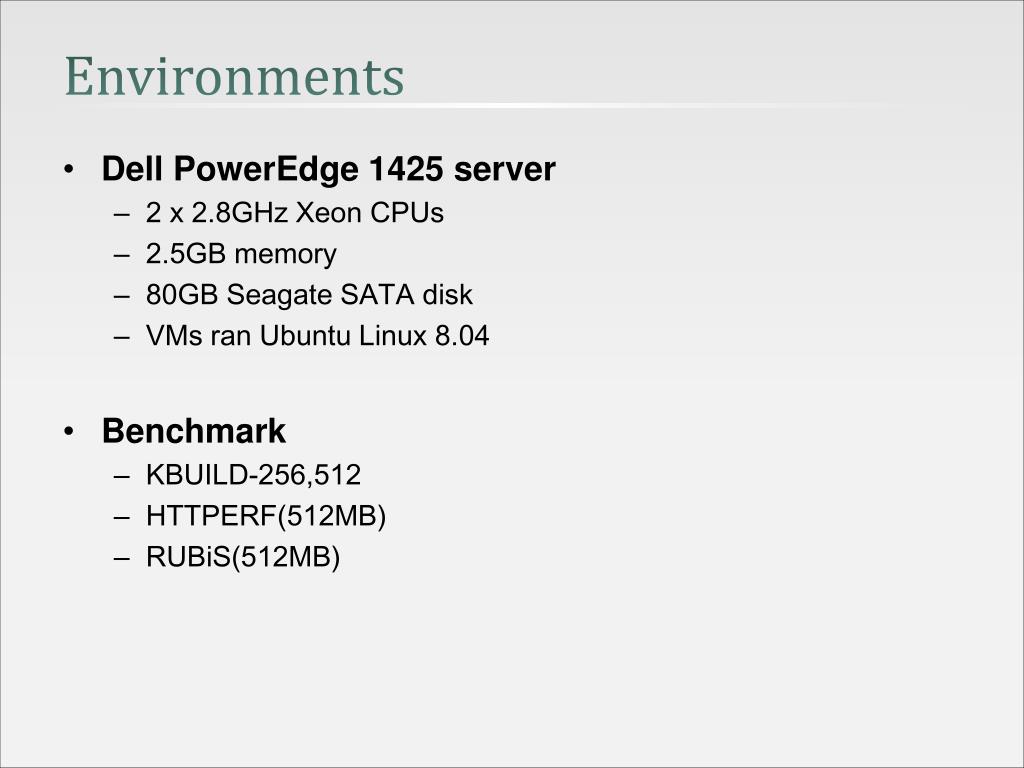Click the dash before RUBiS(512MB)
Screen dimensions: 1024x768
click(122, 558)
